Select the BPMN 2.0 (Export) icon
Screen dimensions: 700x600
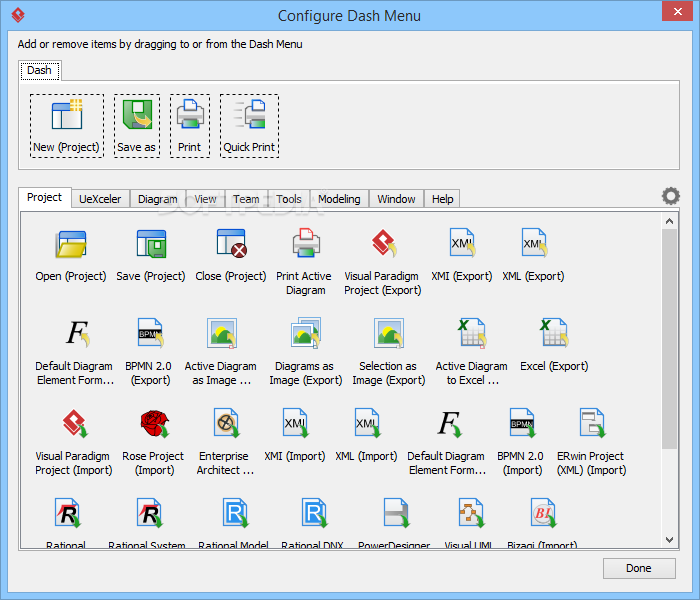[x=150, y=333]
